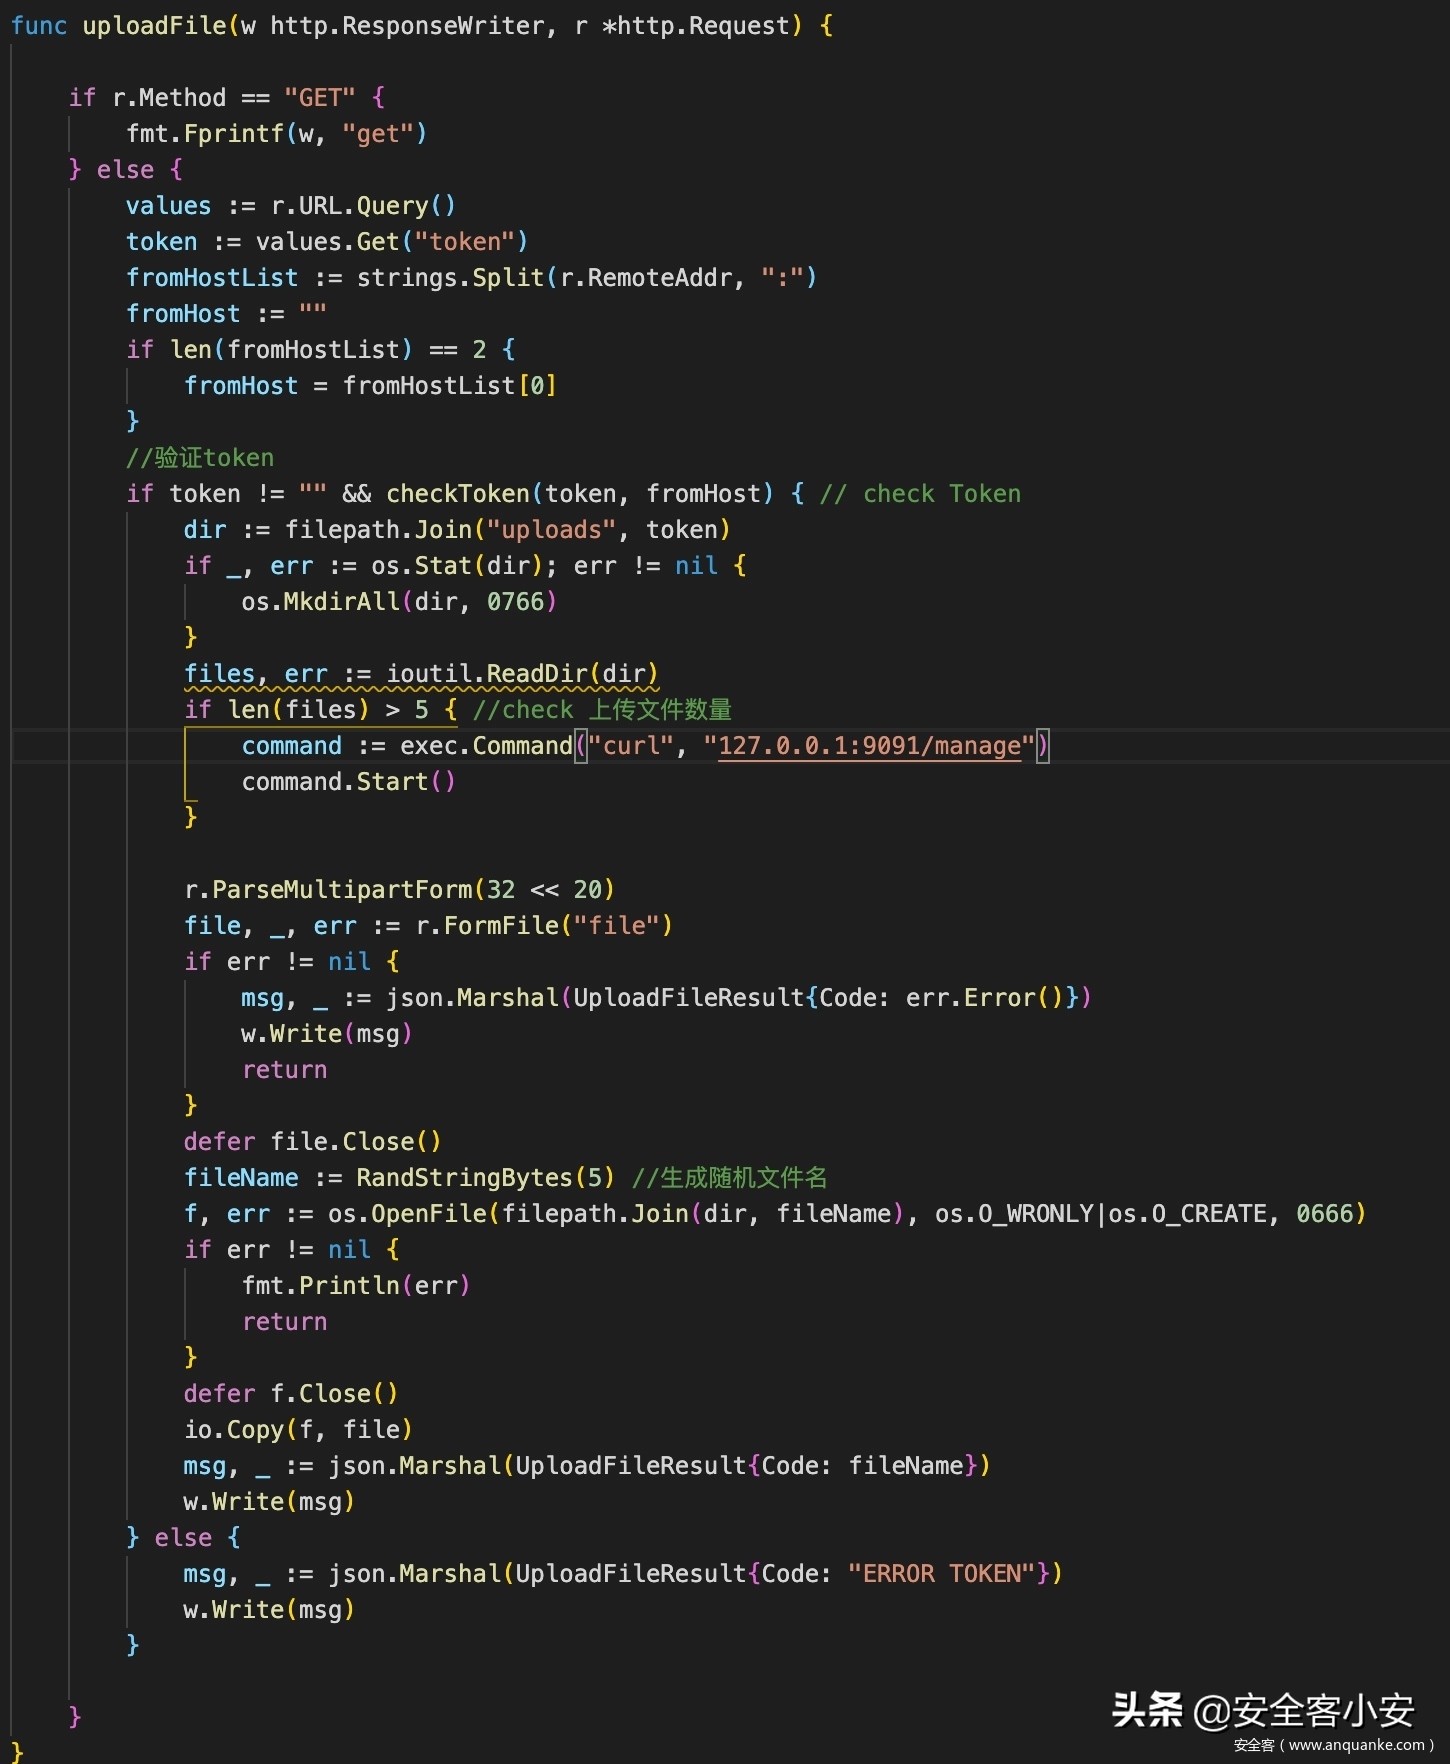Click the ioutil package name
1450x1764 pixels.
429,674
